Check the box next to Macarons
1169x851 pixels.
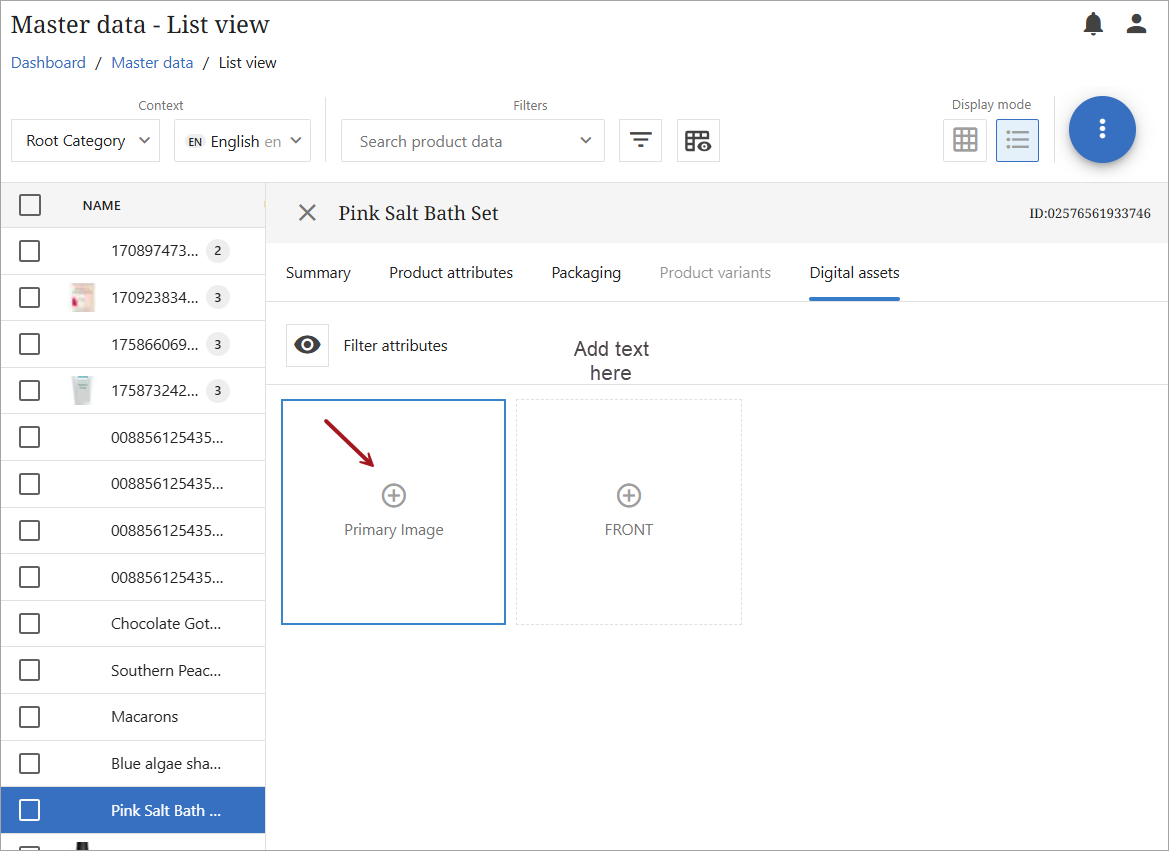click(x=30, y=717)
